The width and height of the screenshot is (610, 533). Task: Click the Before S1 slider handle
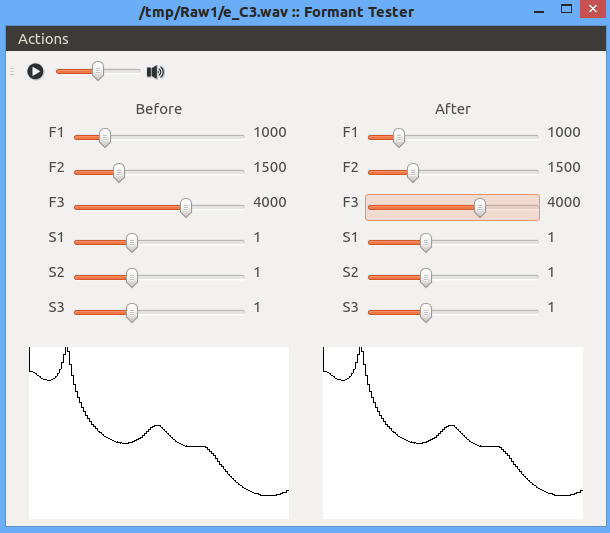(x=132, y=242)
